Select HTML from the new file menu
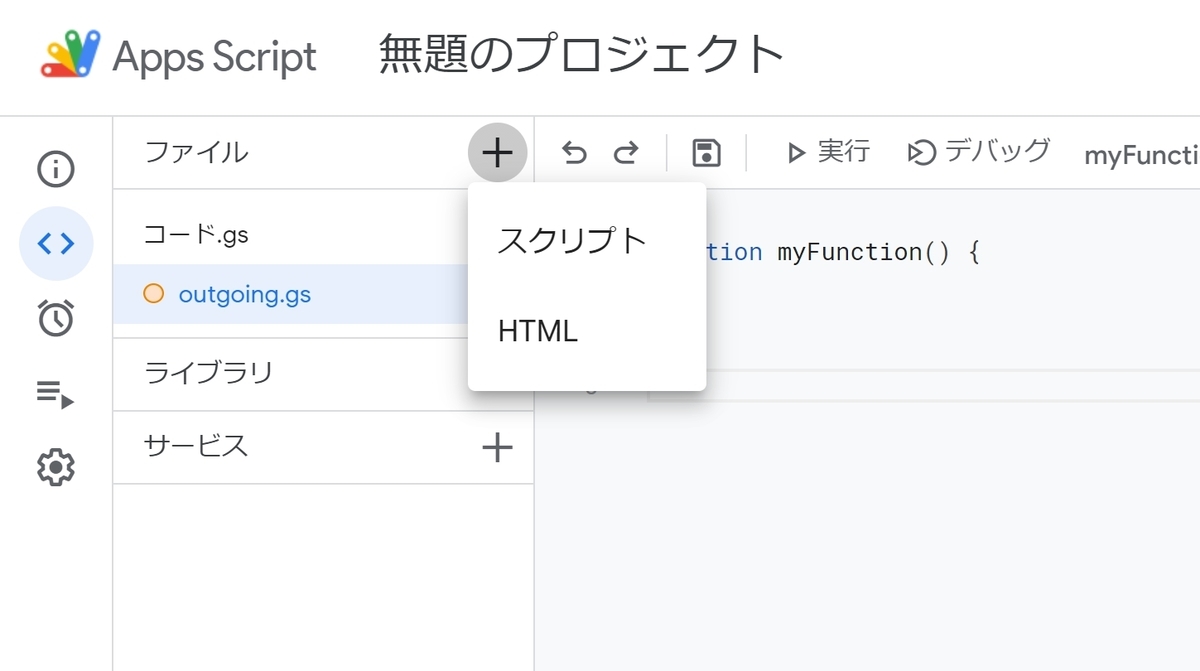Image resolution: width=1200 pixels, height=671 pixels. coord(537,330)
